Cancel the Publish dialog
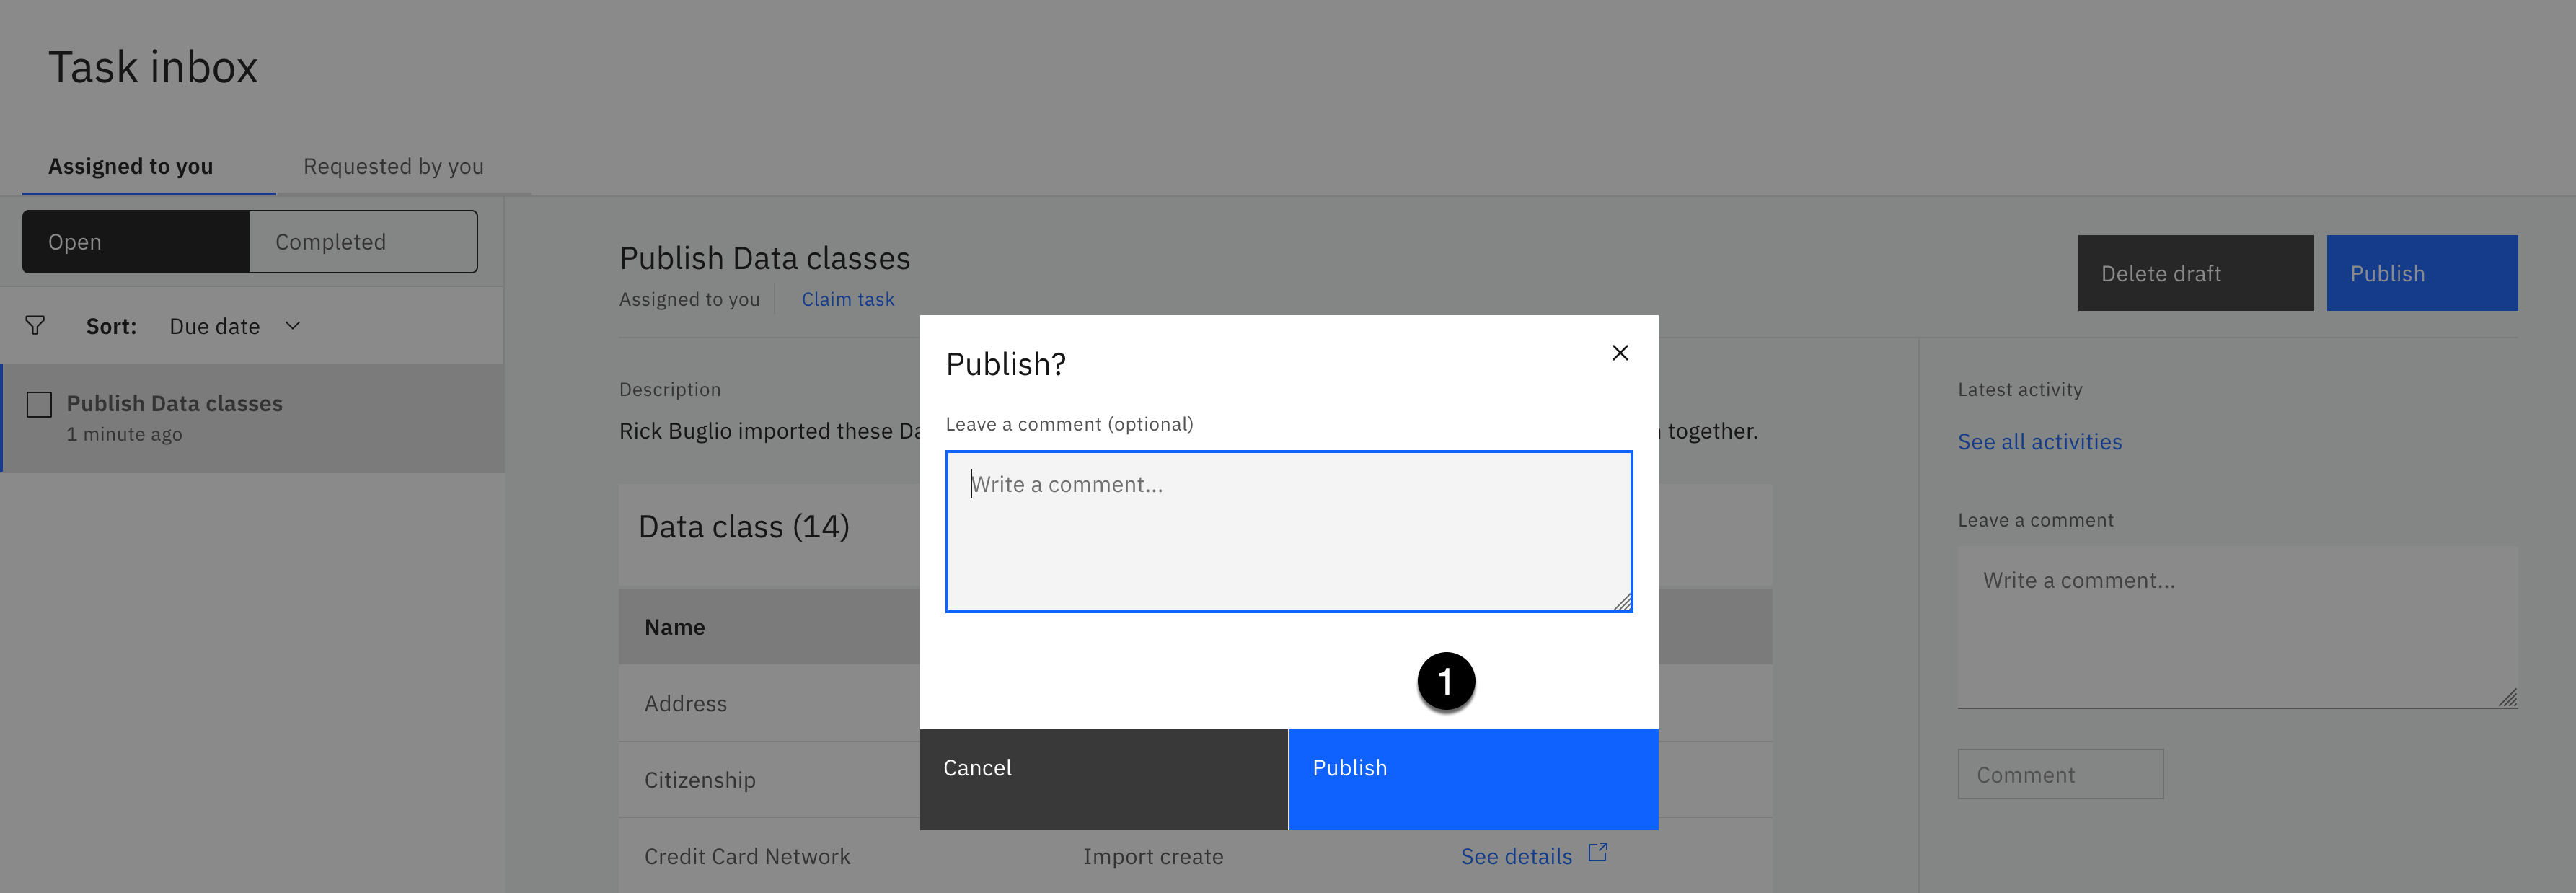 coord(1103,778)
